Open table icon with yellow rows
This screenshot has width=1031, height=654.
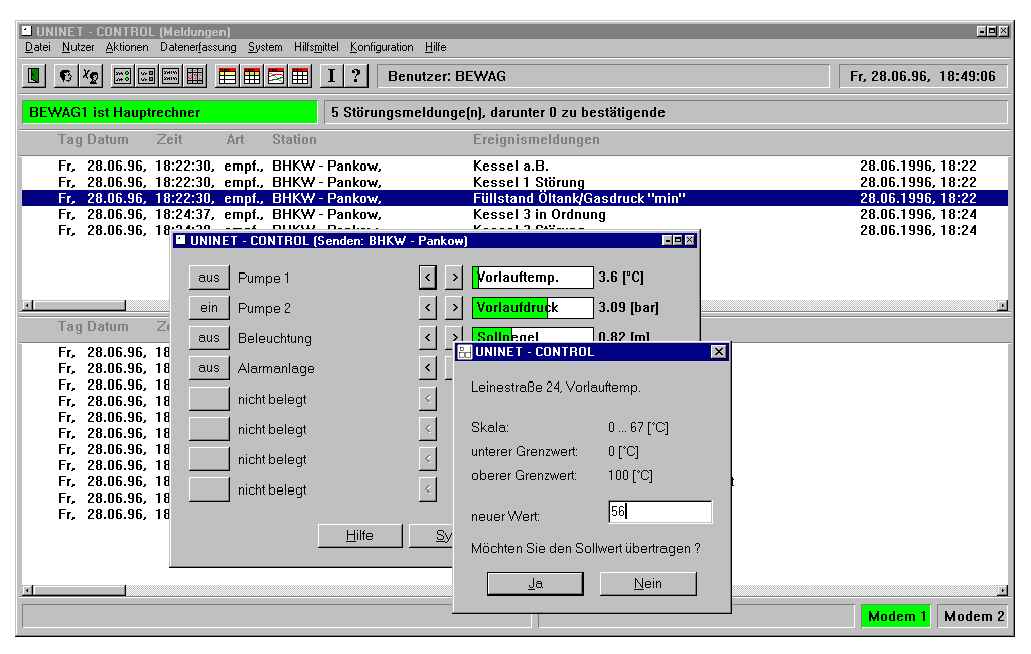coord(228,76)
